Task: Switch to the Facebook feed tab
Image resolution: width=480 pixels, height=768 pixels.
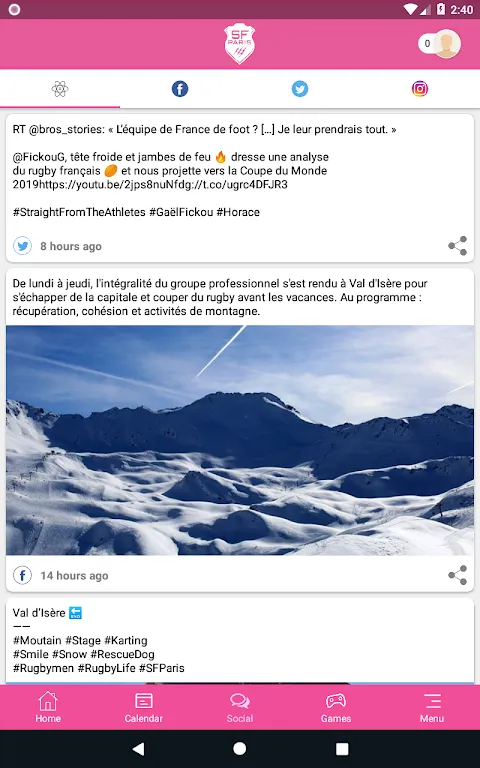Action: coord(180,89)
